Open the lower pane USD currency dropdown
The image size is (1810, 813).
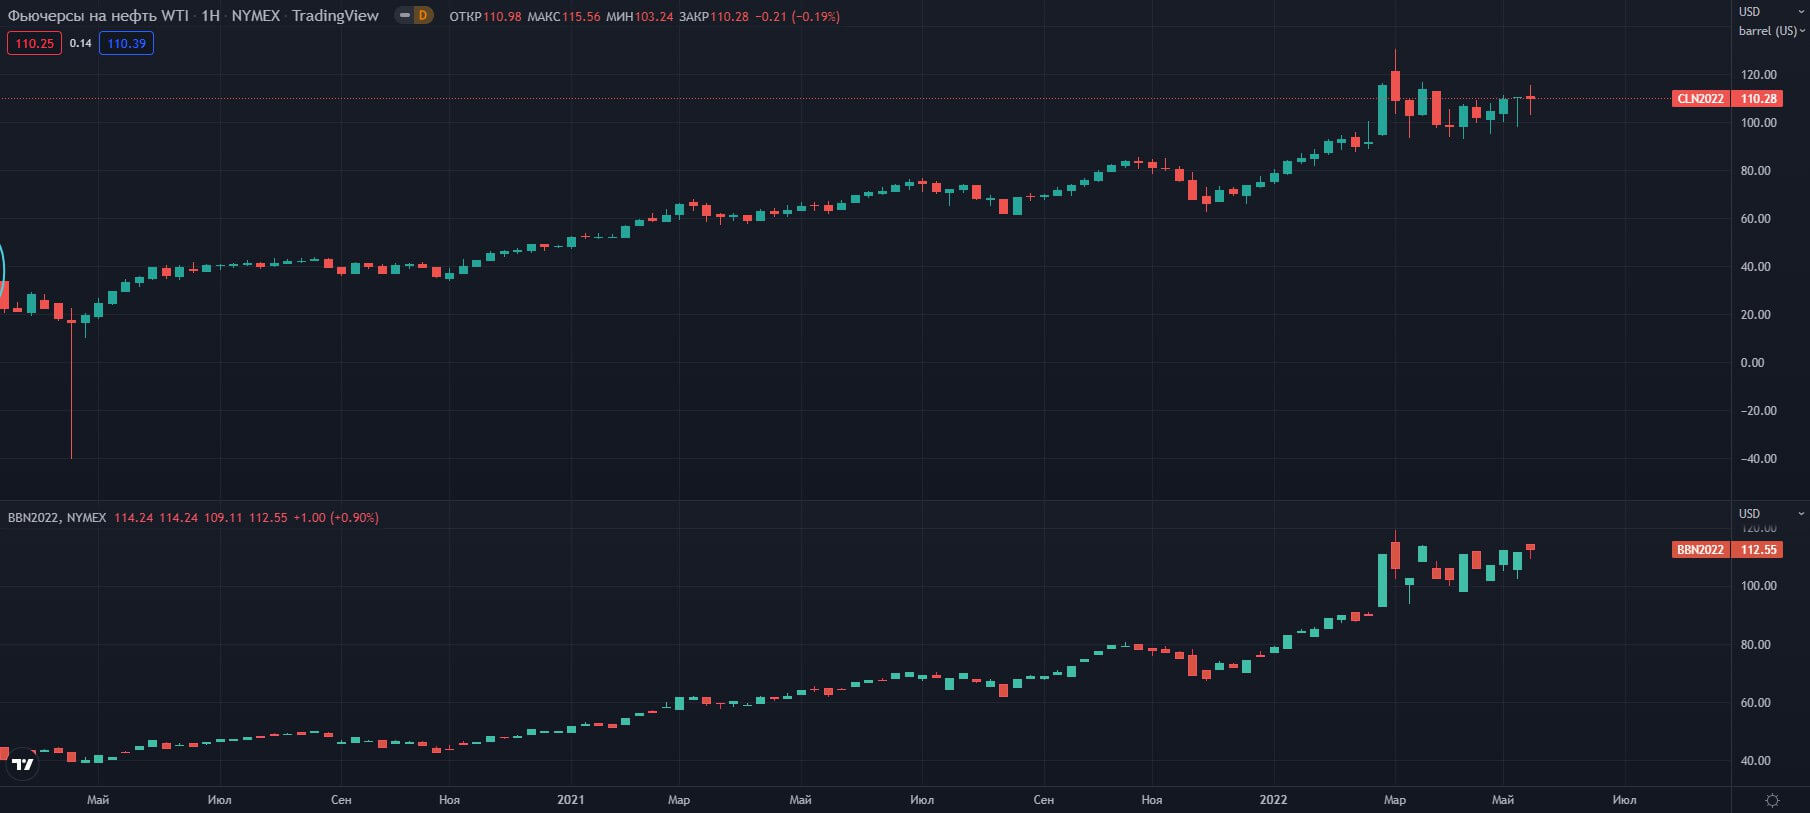point(1770,514)
